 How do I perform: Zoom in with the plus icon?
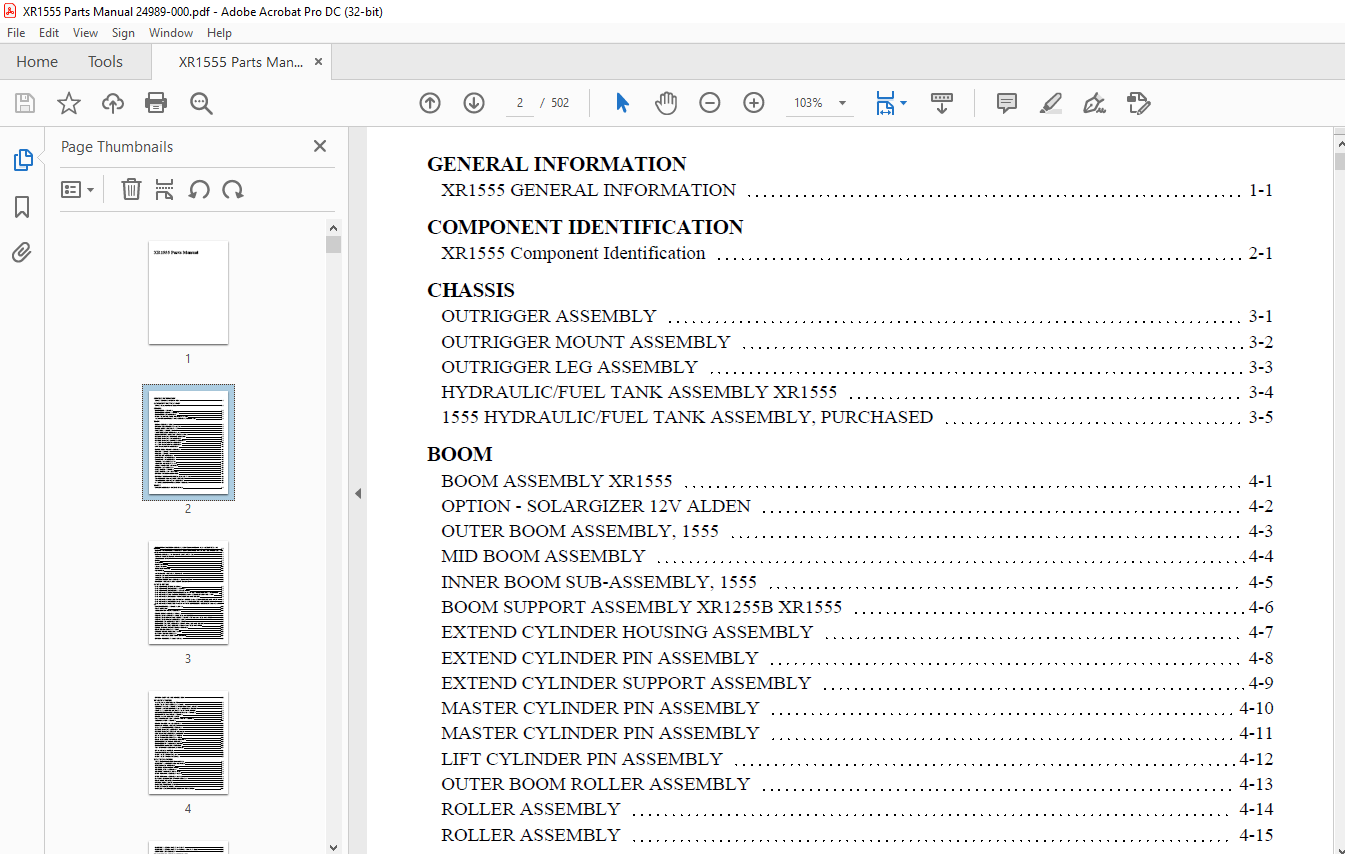coord(754,103)
